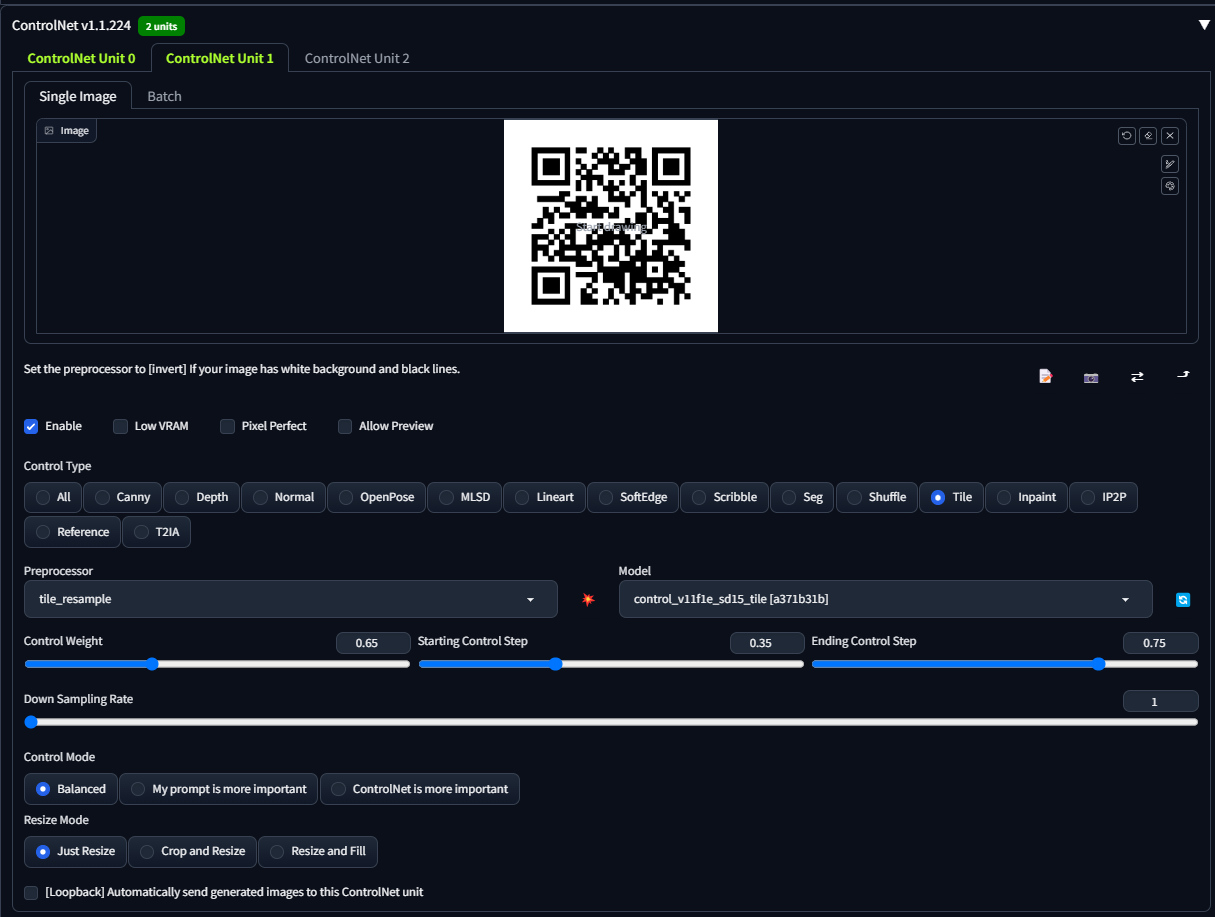The width and height of the screenshot is (1215, 917).
Task: Refresh the ControlNet model list
Action: (x=1183, y=599)
